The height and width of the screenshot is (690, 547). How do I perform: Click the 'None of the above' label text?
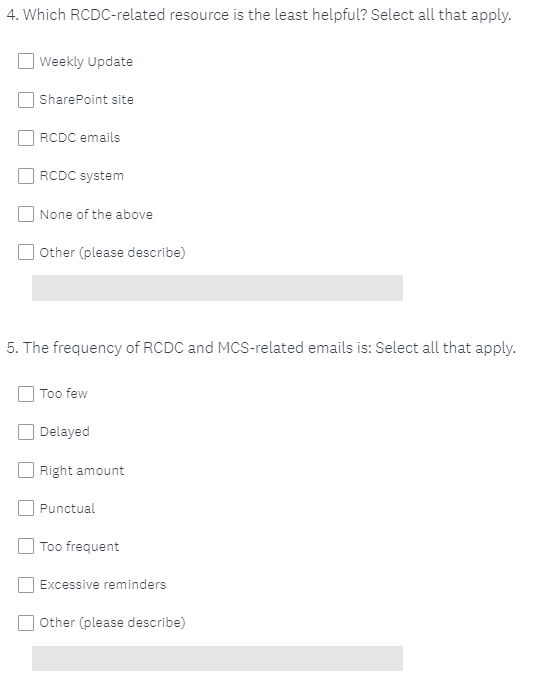[96, 214]
